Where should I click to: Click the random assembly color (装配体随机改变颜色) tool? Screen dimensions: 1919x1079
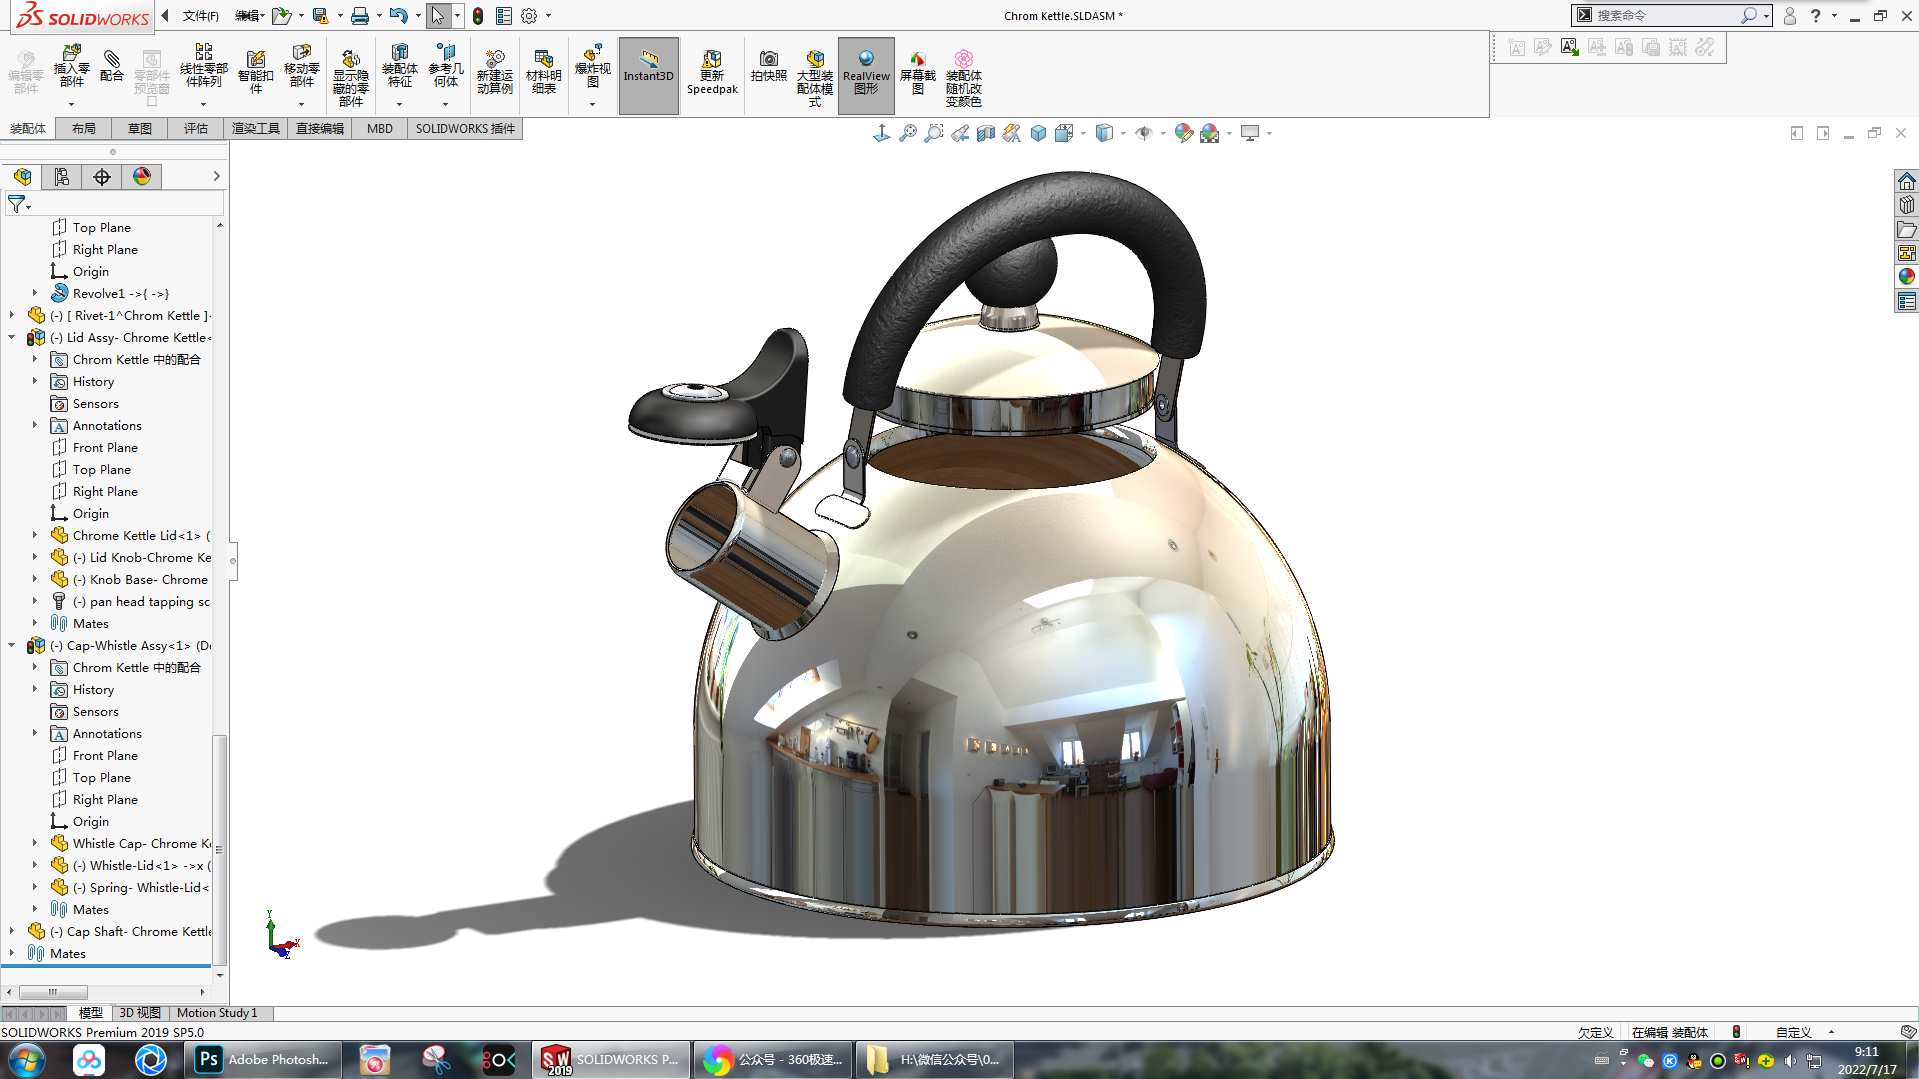[963, 76]
